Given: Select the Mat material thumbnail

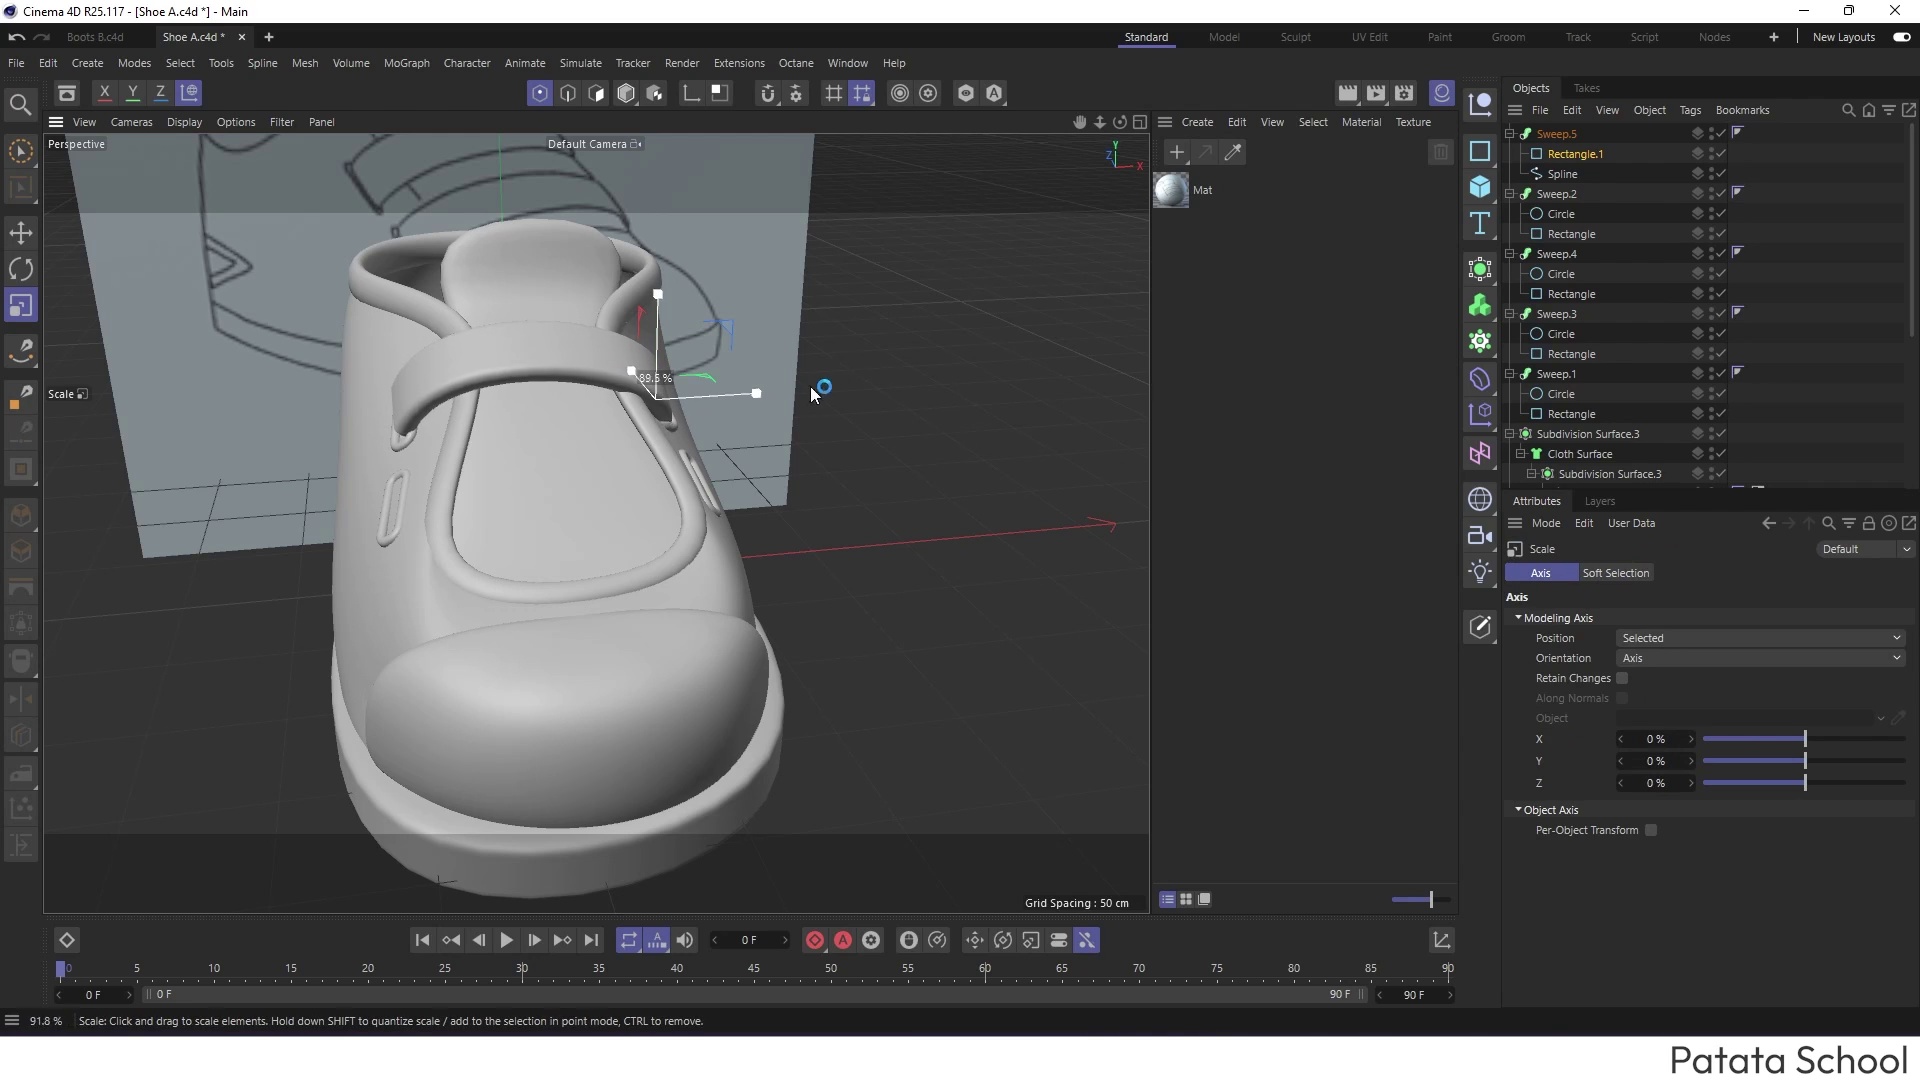Looking at the screenshot, I should point(1171,190).
